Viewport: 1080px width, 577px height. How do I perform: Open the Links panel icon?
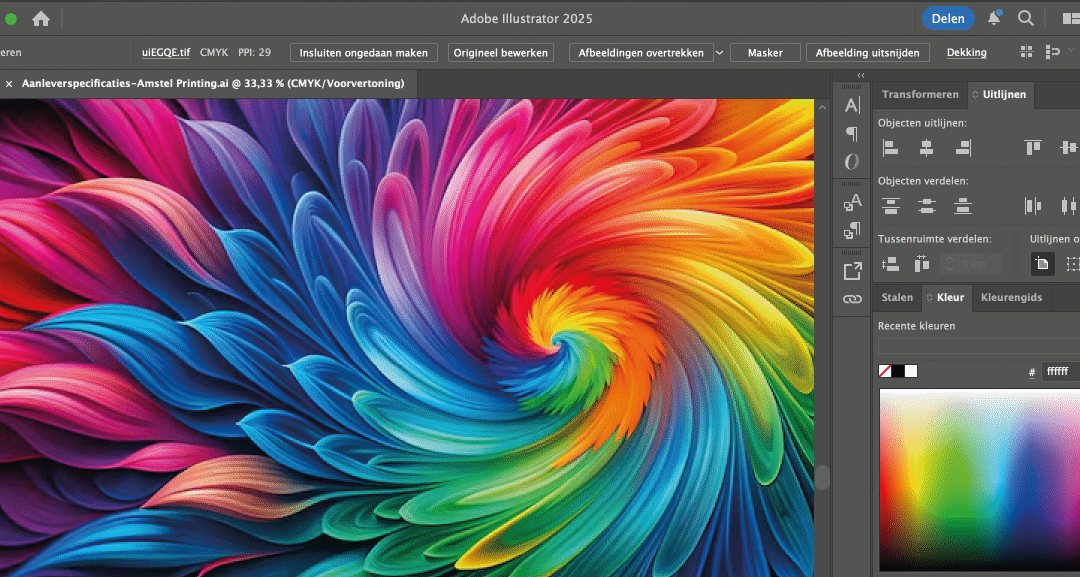pyautogui.click(x=852, y=299)
